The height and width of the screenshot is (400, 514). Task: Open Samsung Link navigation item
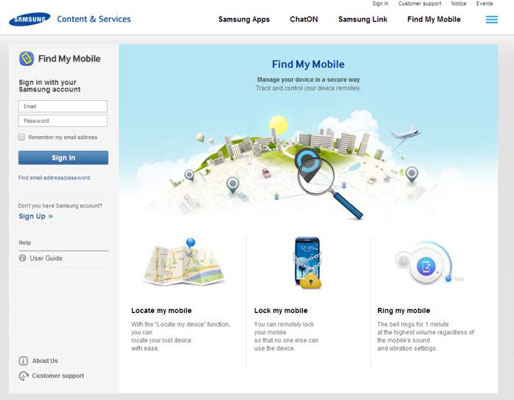pos(363,19)
